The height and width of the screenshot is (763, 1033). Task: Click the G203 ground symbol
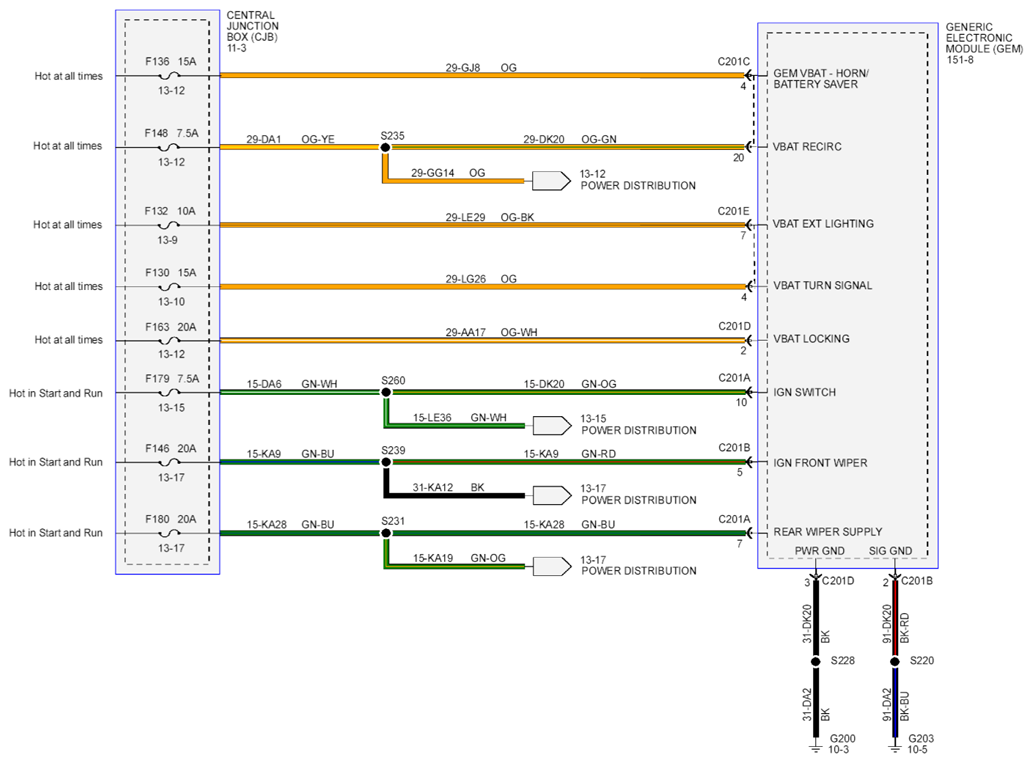coord(894,743)
